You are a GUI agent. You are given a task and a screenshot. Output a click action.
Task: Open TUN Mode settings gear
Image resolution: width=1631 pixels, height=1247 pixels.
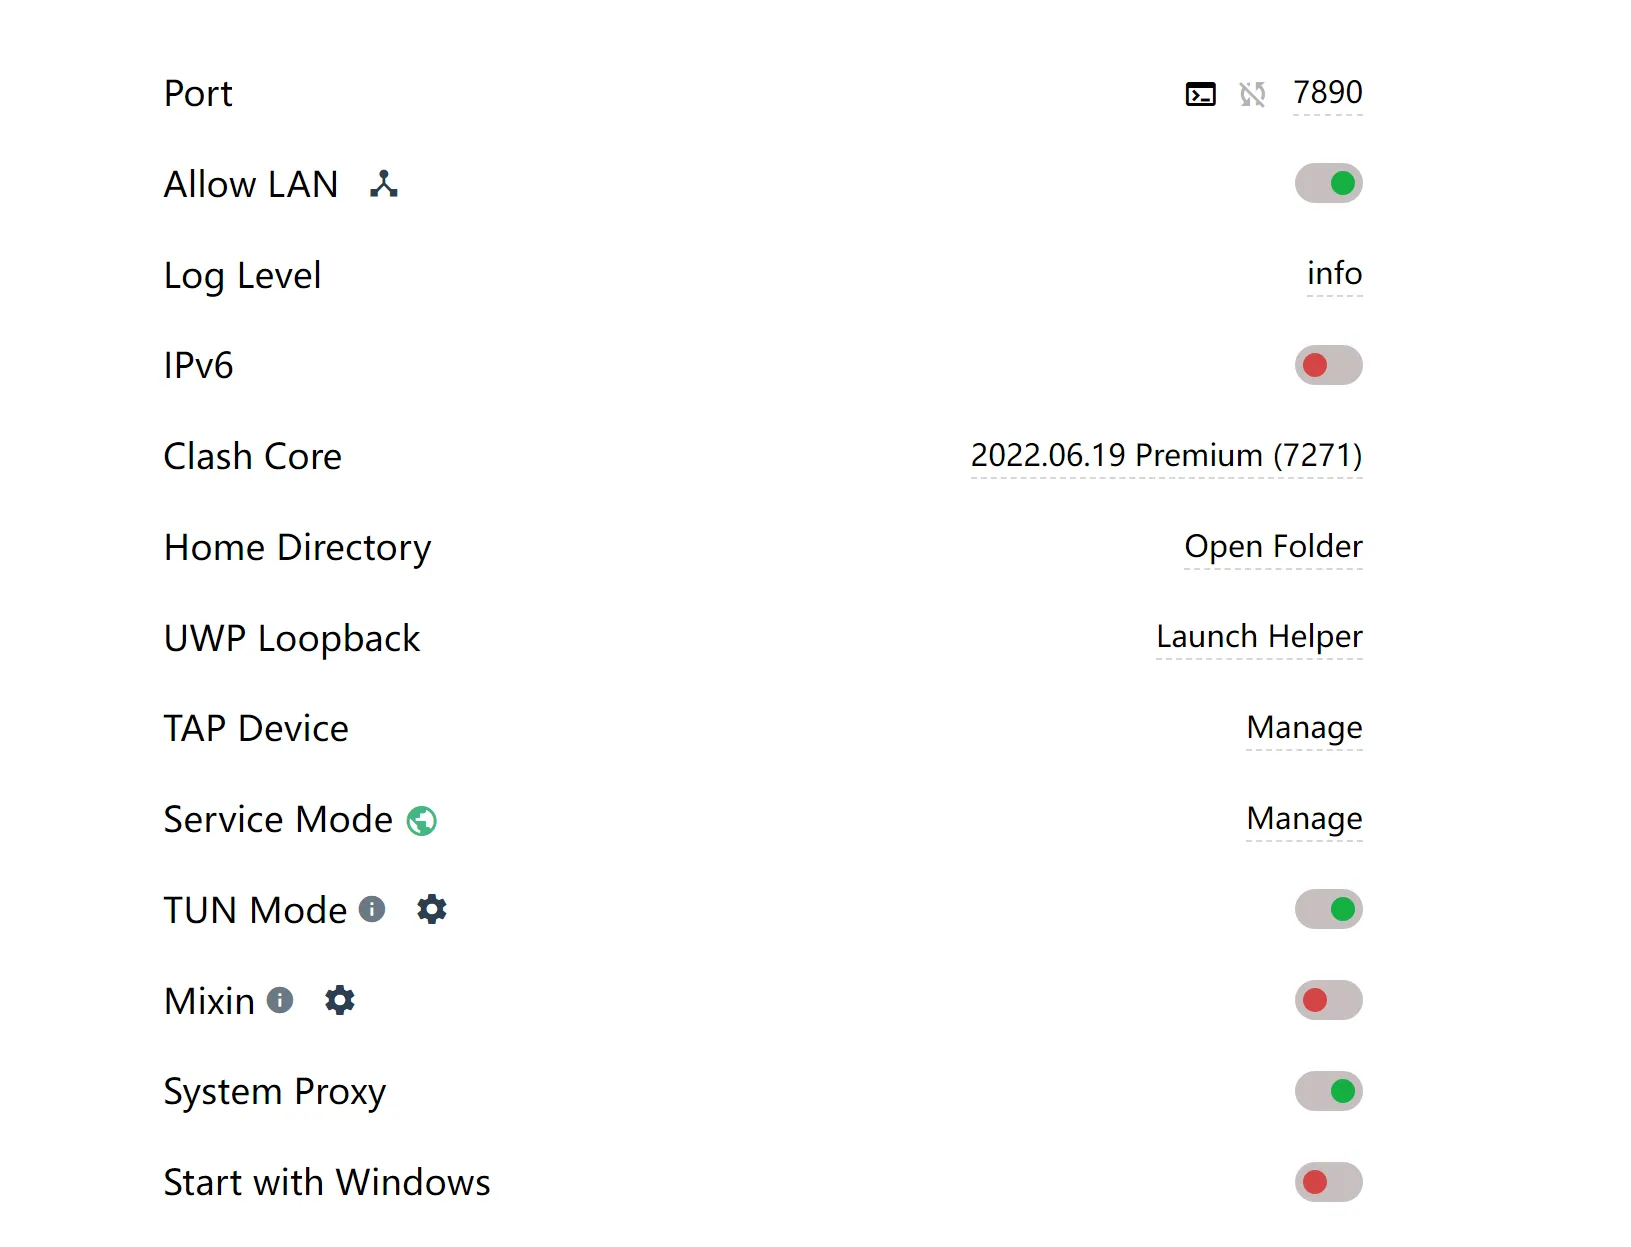point(432,909)
